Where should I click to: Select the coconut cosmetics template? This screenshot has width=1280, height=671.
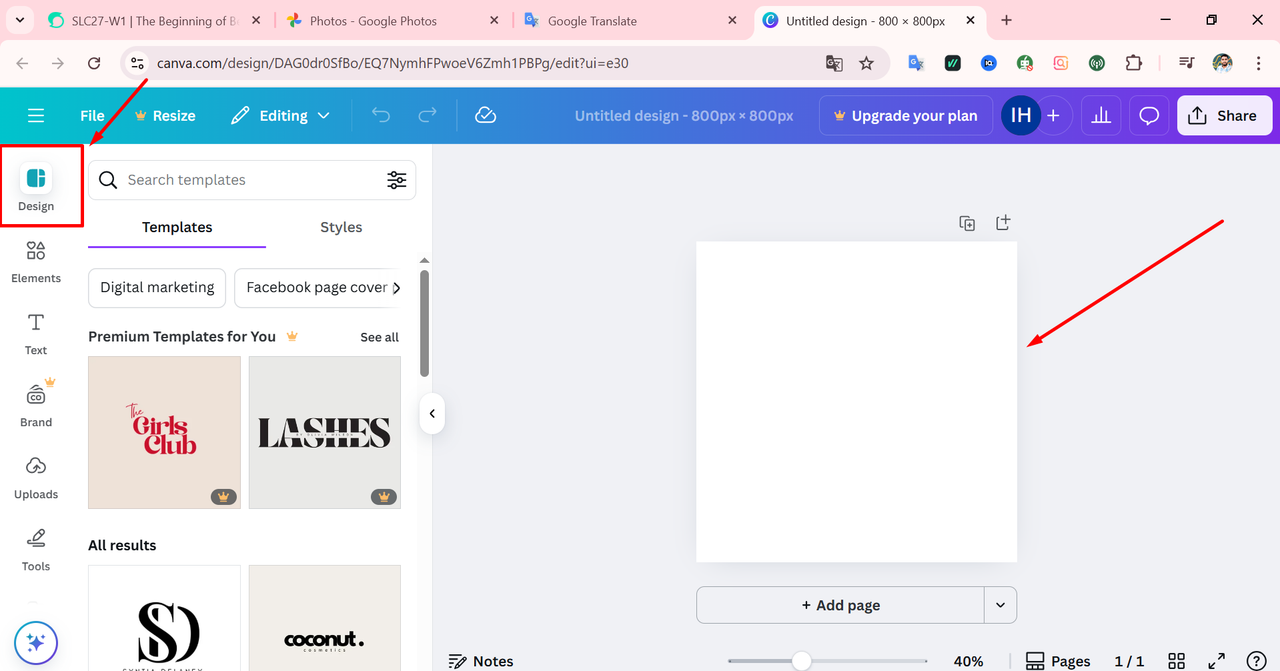point(325,618)
